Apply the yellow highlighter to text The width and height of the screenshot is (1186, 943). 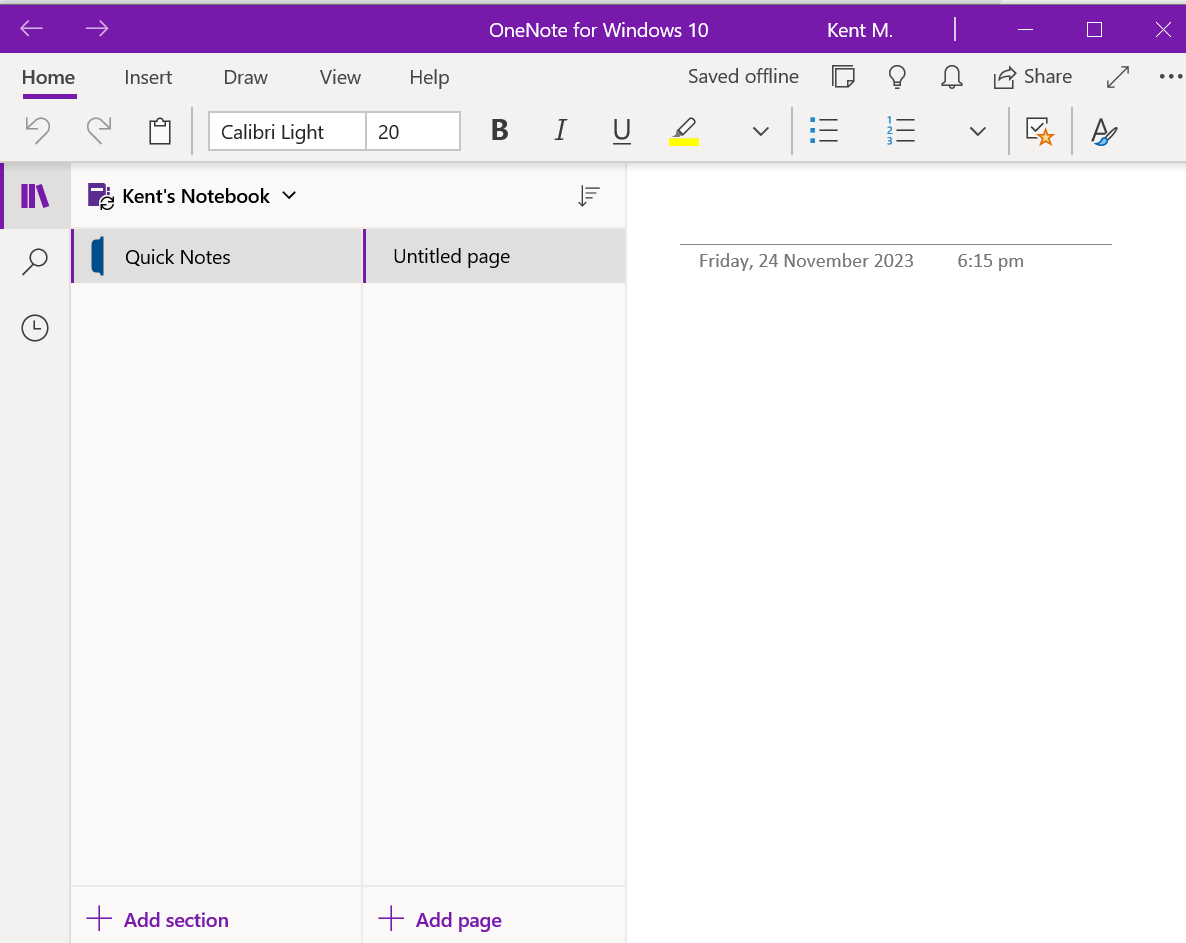684,131
